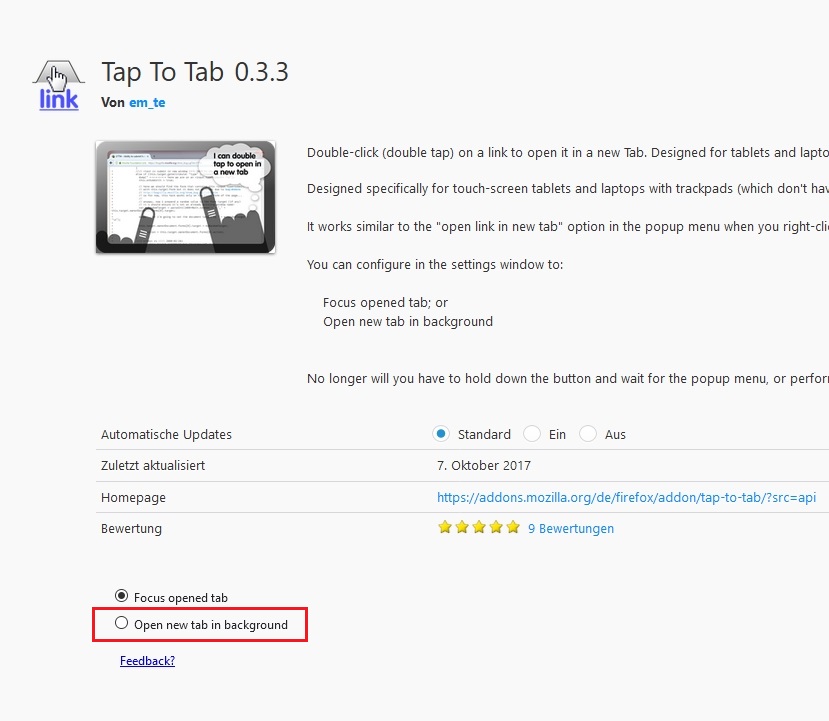Click the second rating star
This screenshot has height=721, width=829.
coord(462,527)
